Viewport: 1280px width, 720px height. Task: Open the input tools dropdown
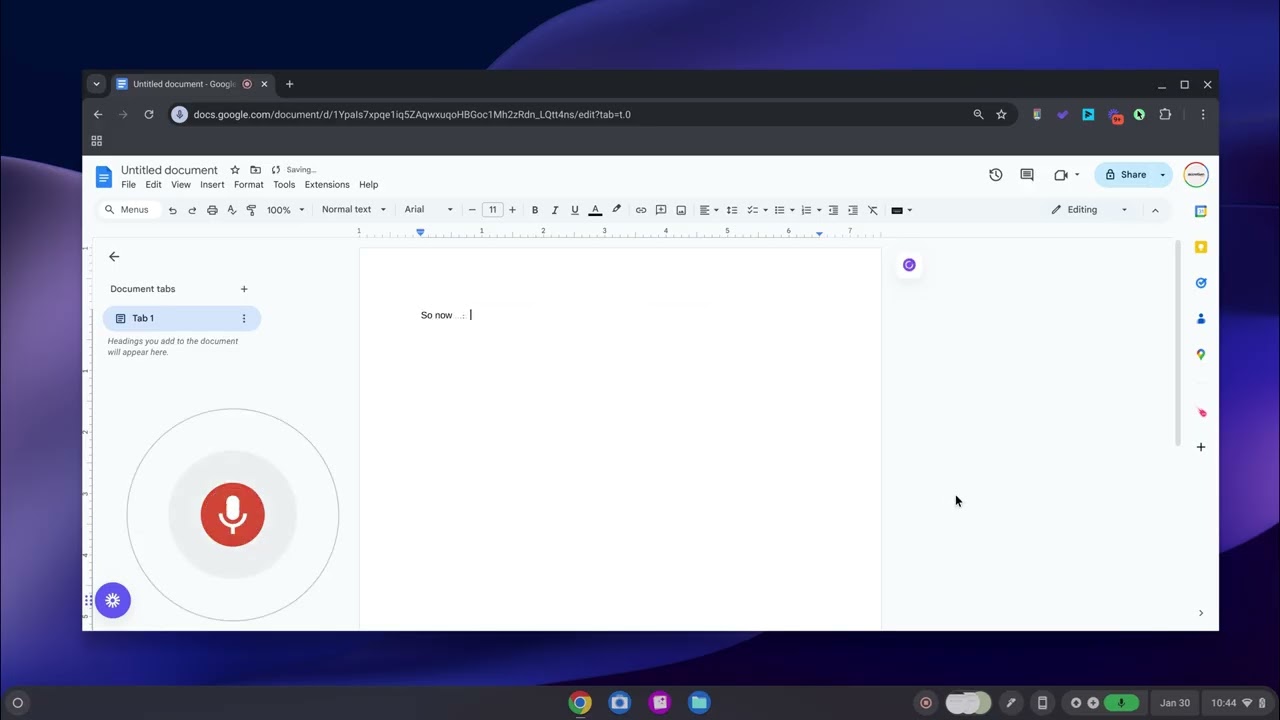pyautogui.click(x=901, y=210)
